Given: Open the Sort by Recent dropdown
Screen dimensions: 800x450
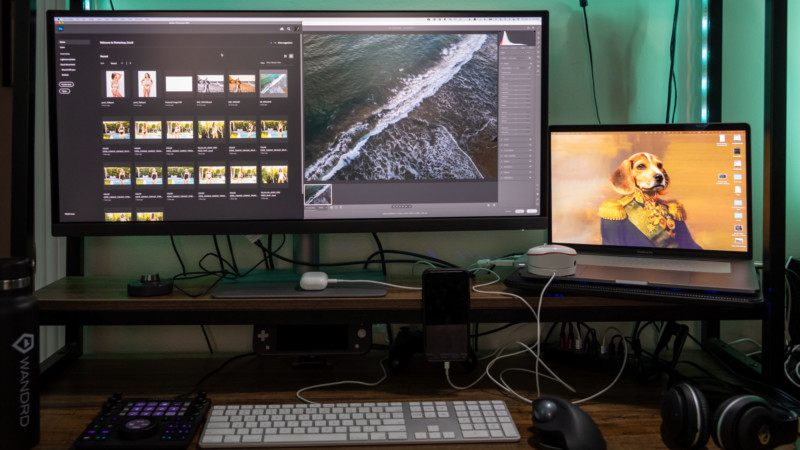Looking at the screenshot, I should point(116,63).
